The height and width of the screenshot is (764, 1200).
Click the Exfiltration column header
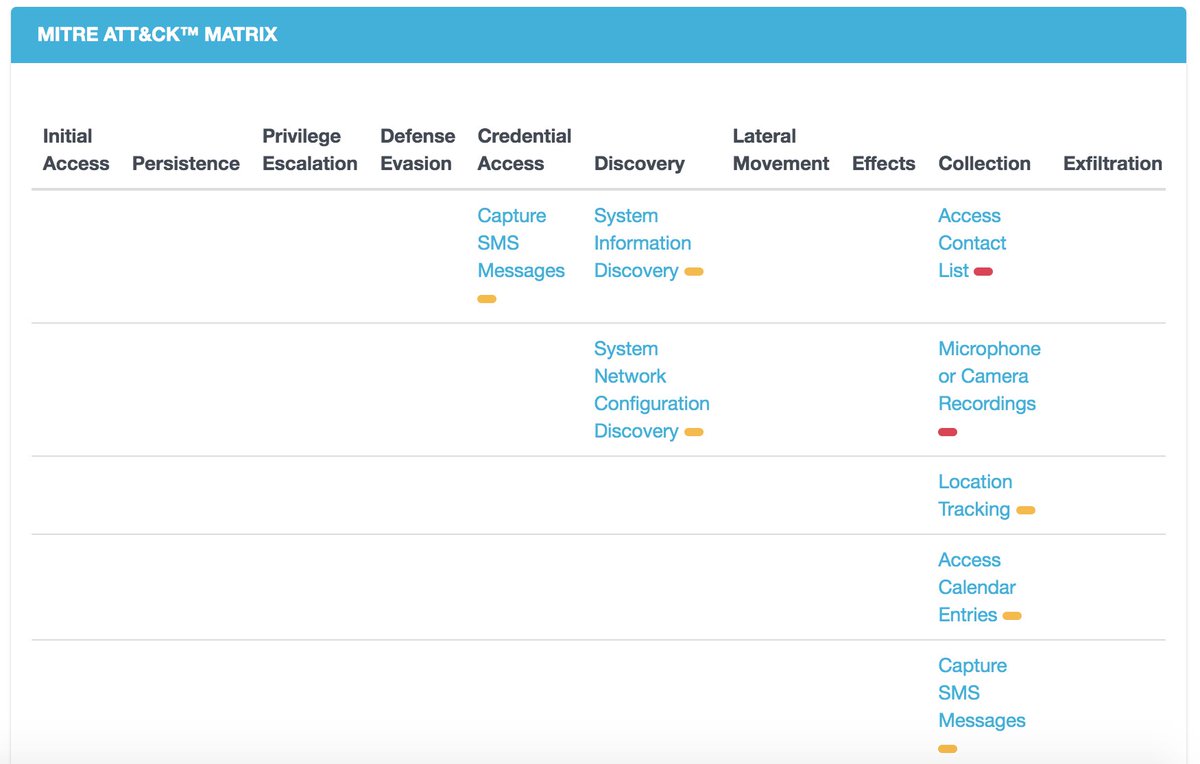click(1113, 163)
